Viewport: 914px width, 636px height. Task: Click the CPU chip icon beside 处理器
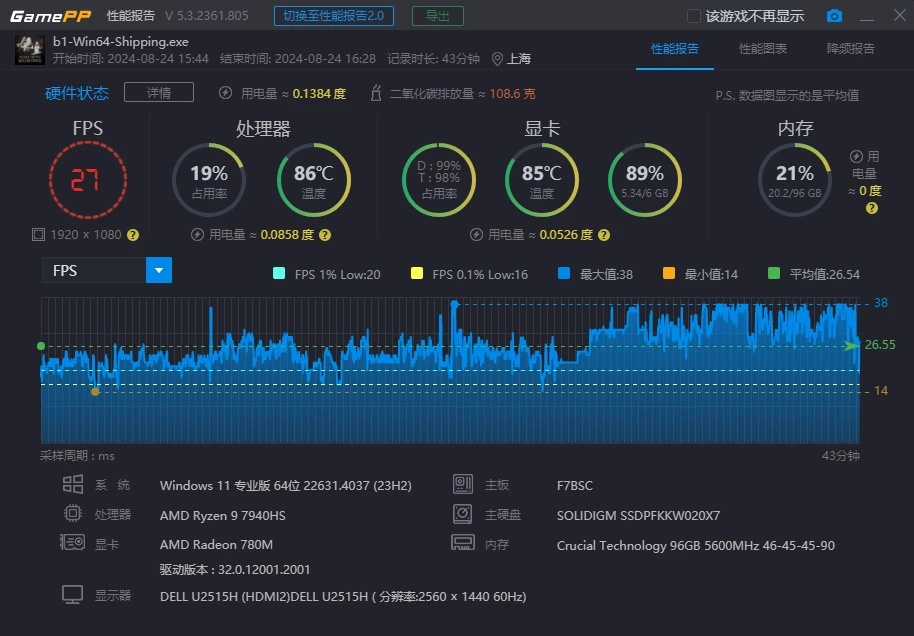[x=73, y=513]
